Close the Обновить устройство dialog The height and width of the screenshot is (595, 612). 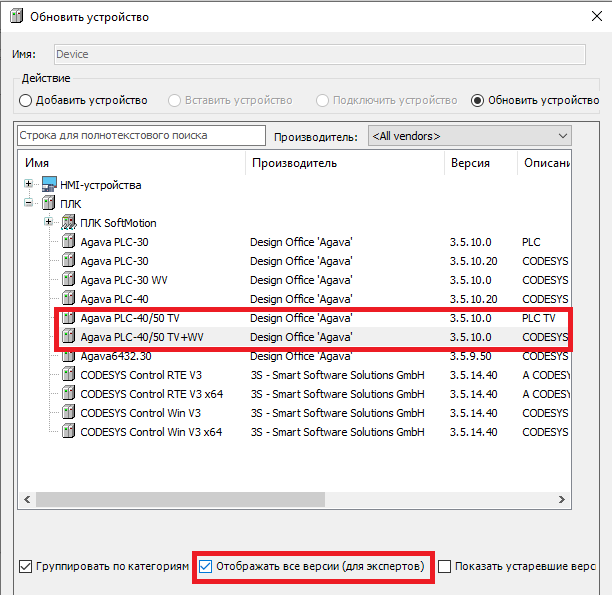click(597, 16)
